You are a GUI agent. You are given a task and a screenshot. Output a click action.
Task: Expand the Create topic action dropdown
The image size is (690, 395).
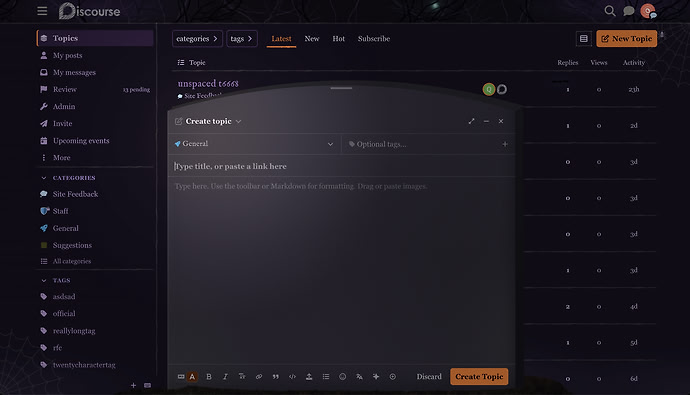tap(239, 121)
